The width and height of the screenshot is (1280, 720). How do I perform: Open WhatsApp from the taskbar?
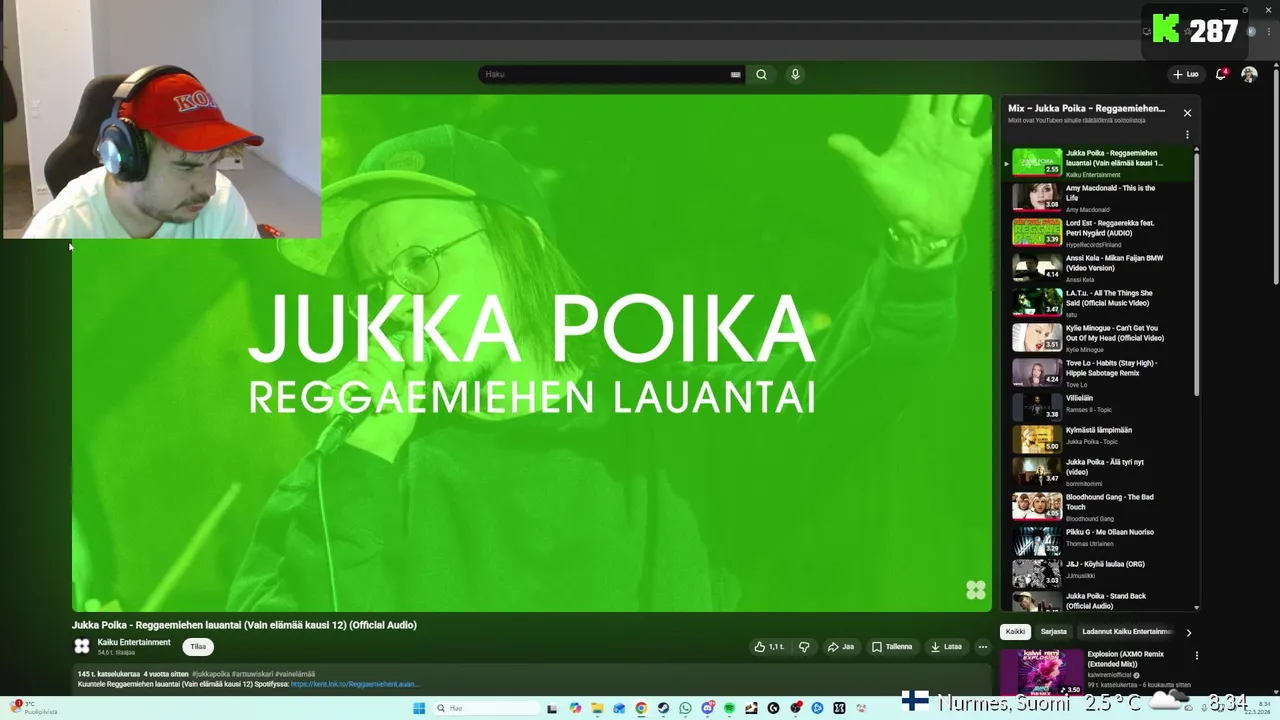[685, 708]
